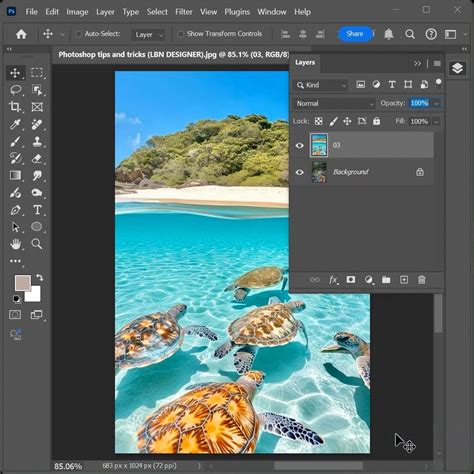Screen dimensions: 474x474
Task: Click the white background color swatch
Action: (x=35, y=296)
